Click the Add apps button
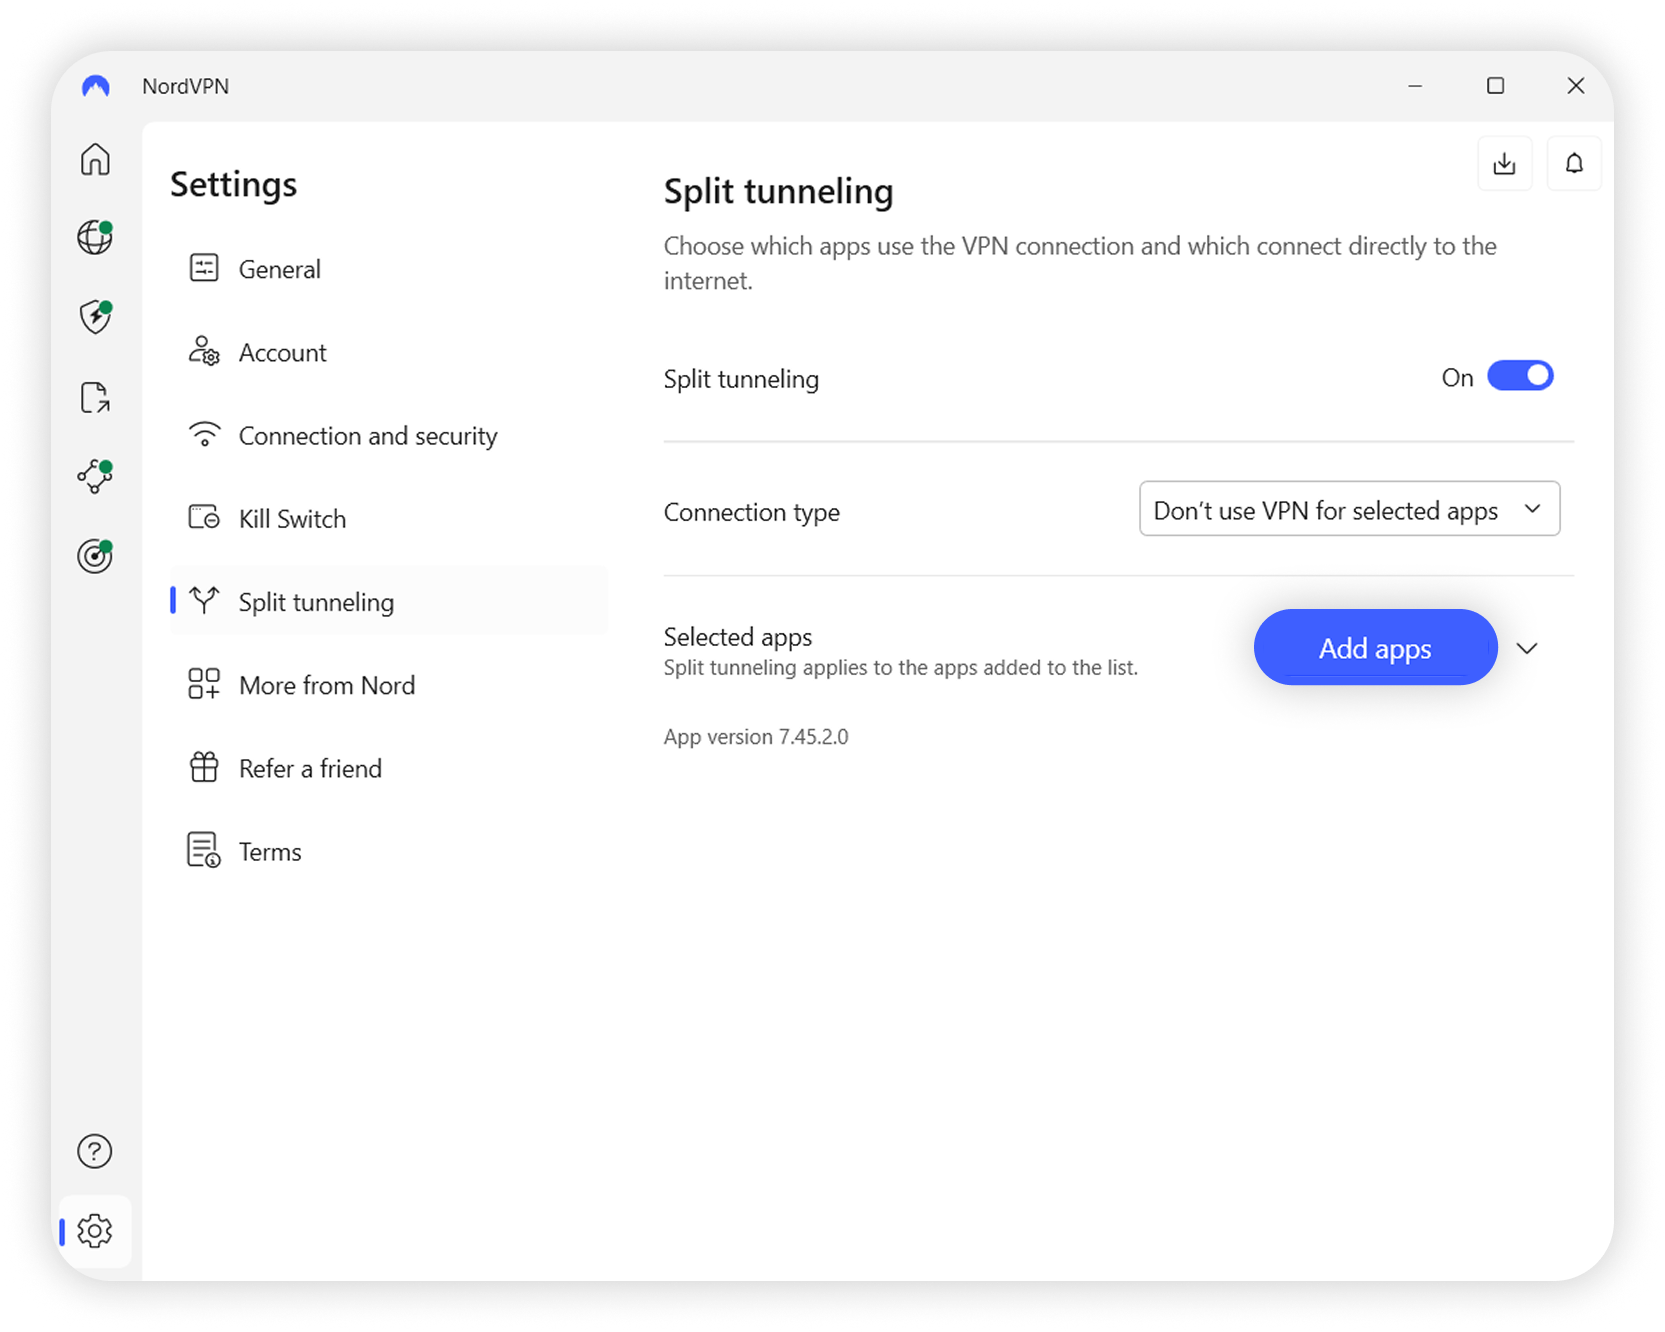This screenshot has height=1332, width=1665. tap(1375, 648)
